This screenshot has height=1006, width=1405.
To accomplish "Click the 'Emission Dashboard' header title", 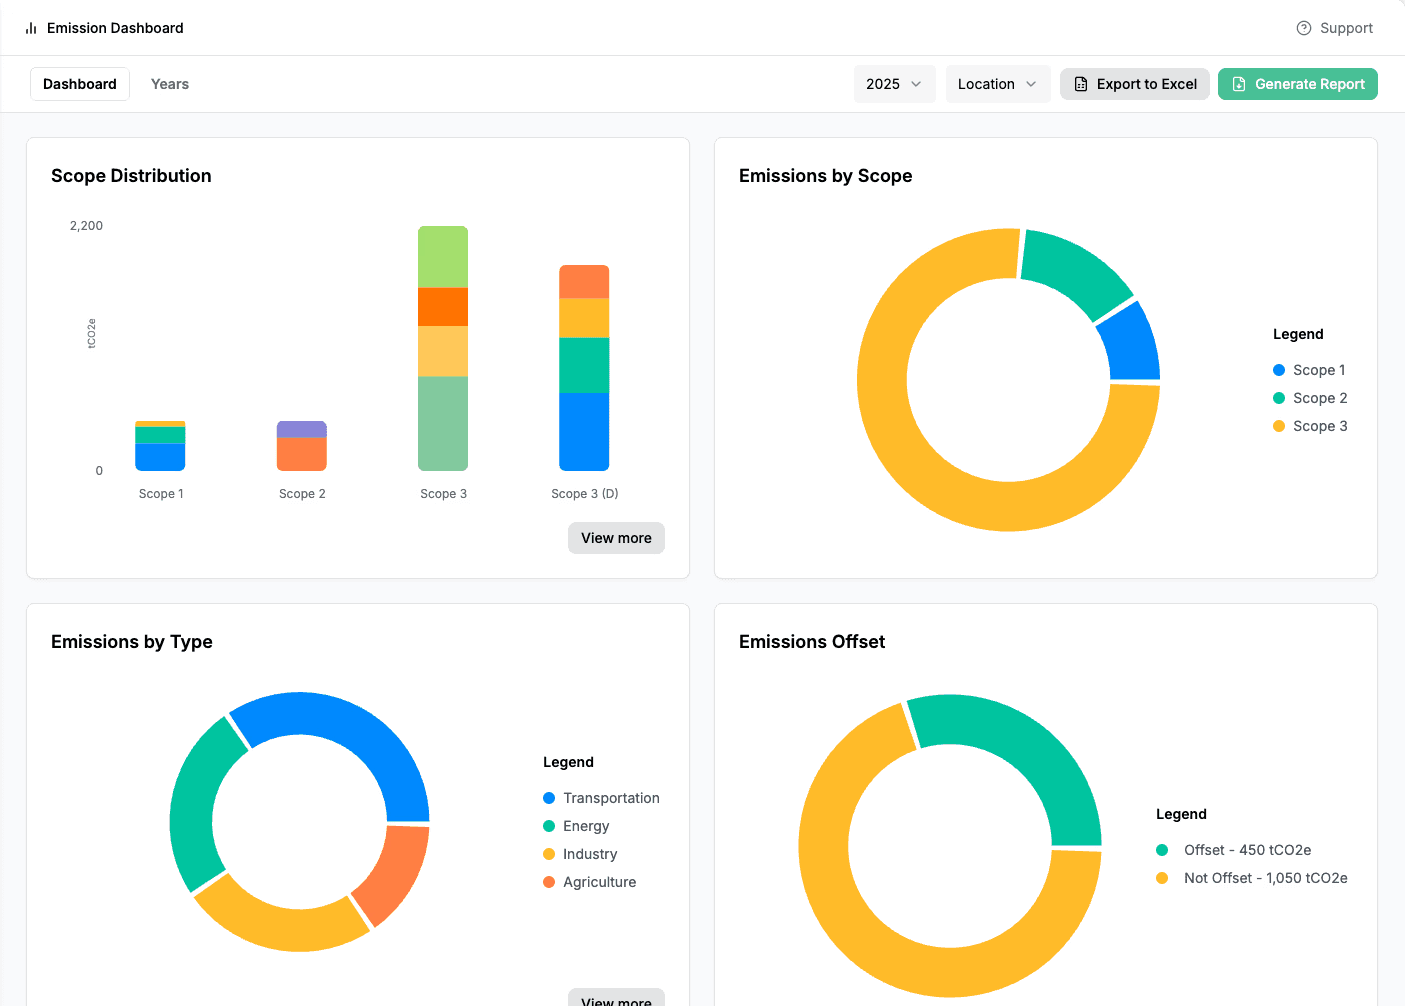I will [x=115, y=28].
